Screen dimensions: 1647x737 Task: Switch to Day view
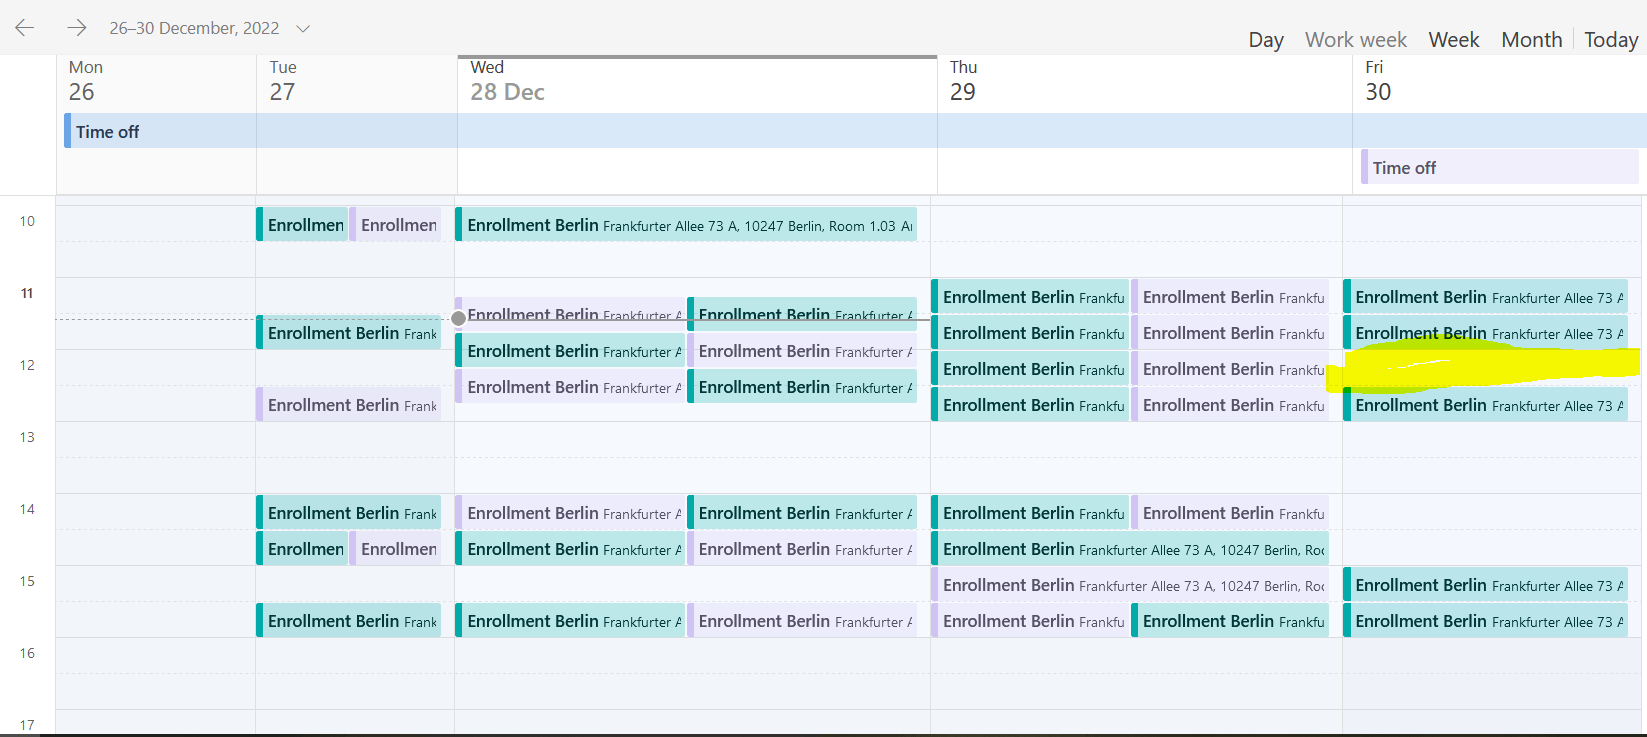[x=1266, y=40]
